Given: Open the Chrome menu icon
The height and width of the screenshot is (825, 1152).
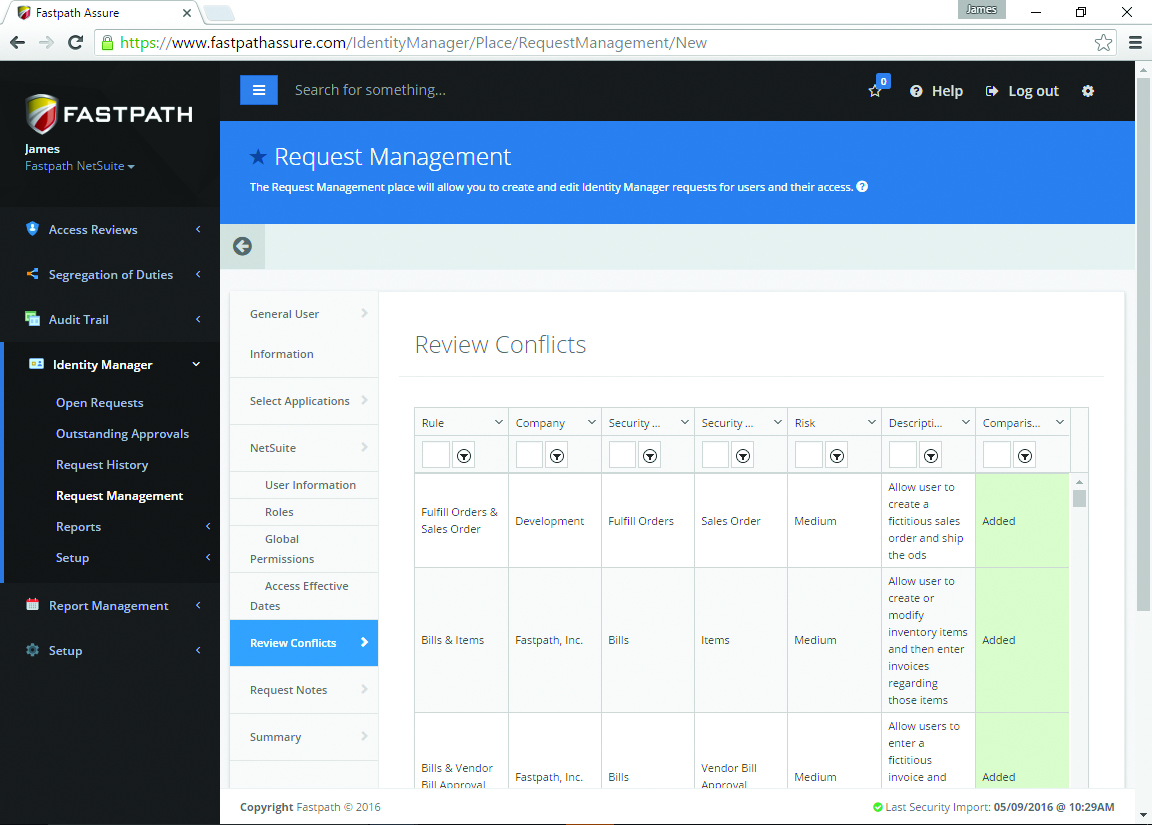Looking at the screenshot, I should point(1135,43).
